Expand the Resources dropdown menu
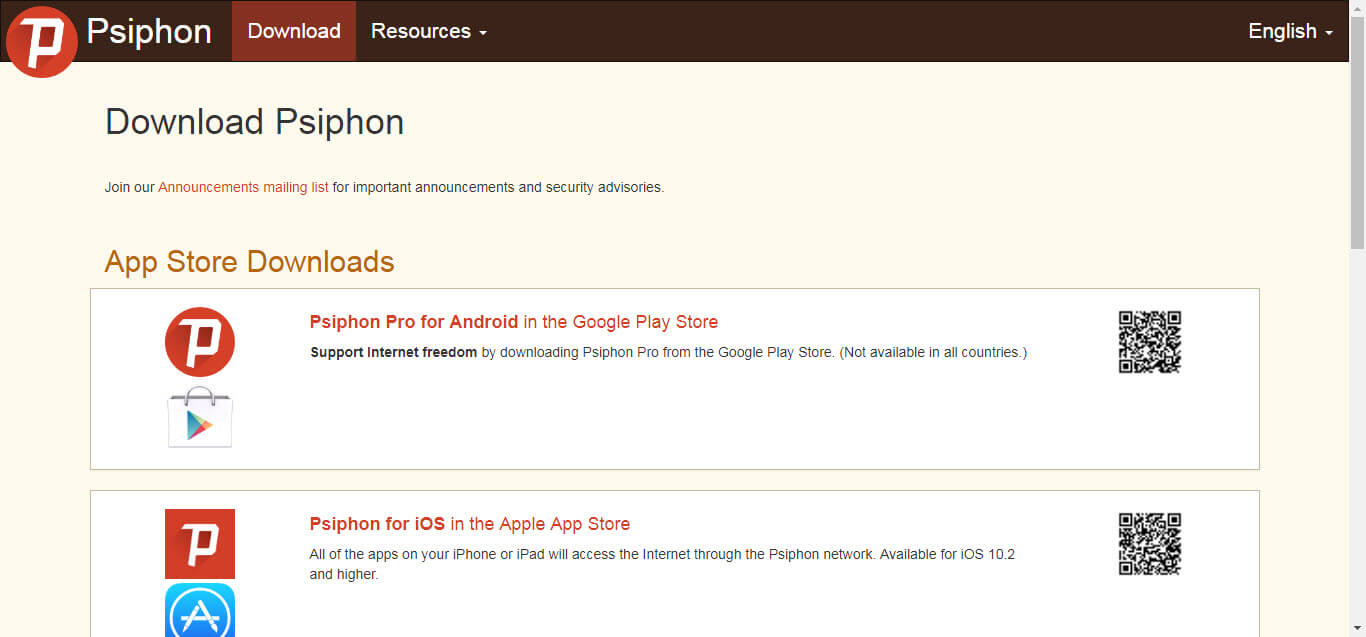1366x637 pixels. [x=429, y=31]
